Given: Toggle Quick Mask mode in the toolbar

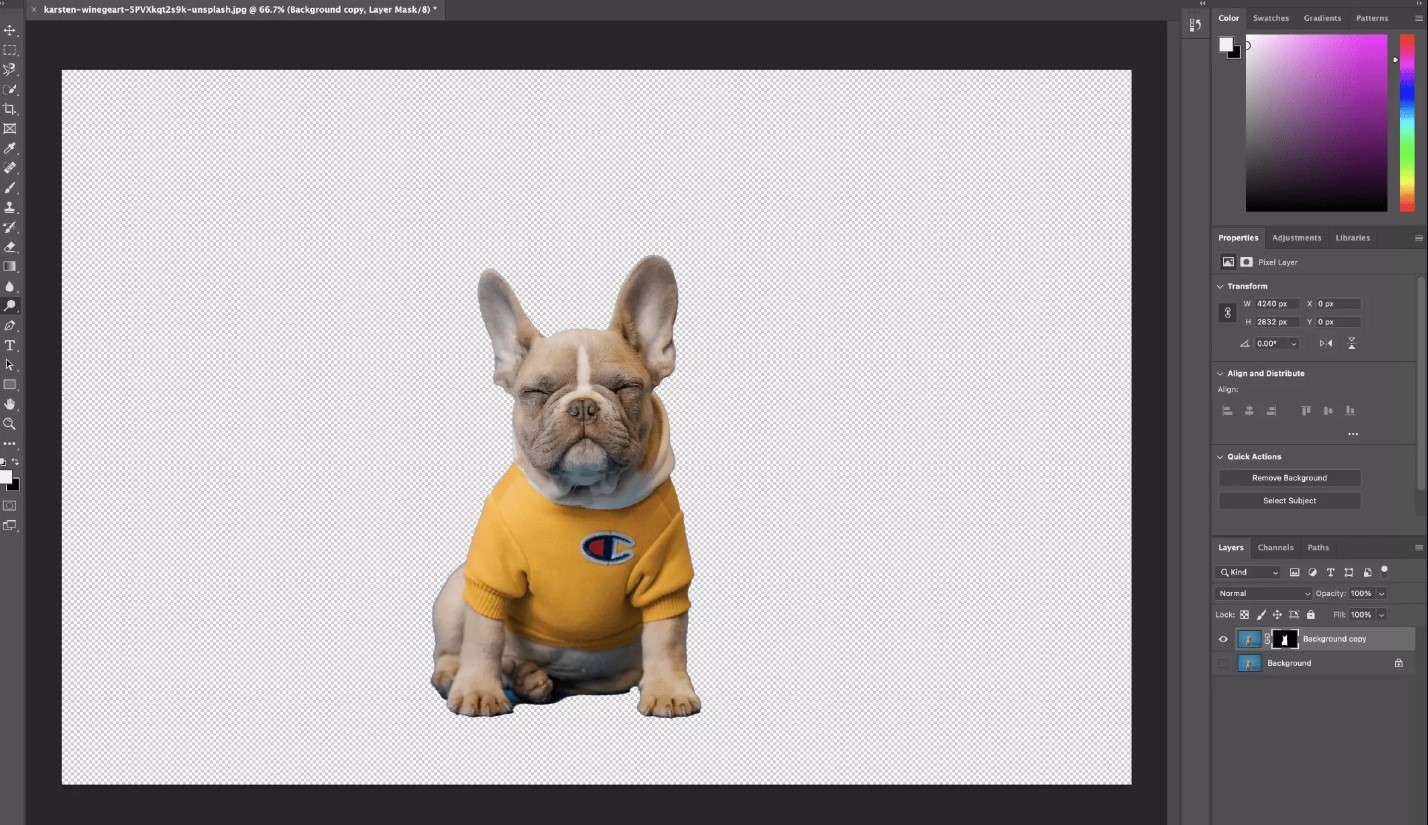Looking at the screenshot, I should tap(10, 506).
